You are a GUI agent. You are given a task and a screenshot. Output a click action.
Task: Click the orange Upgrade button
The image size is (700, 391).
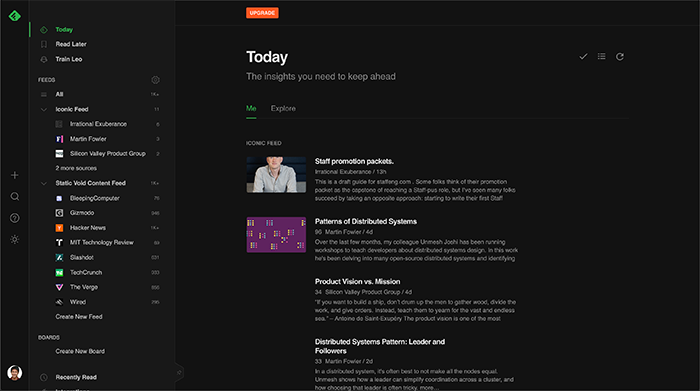[x=262, y=13]
